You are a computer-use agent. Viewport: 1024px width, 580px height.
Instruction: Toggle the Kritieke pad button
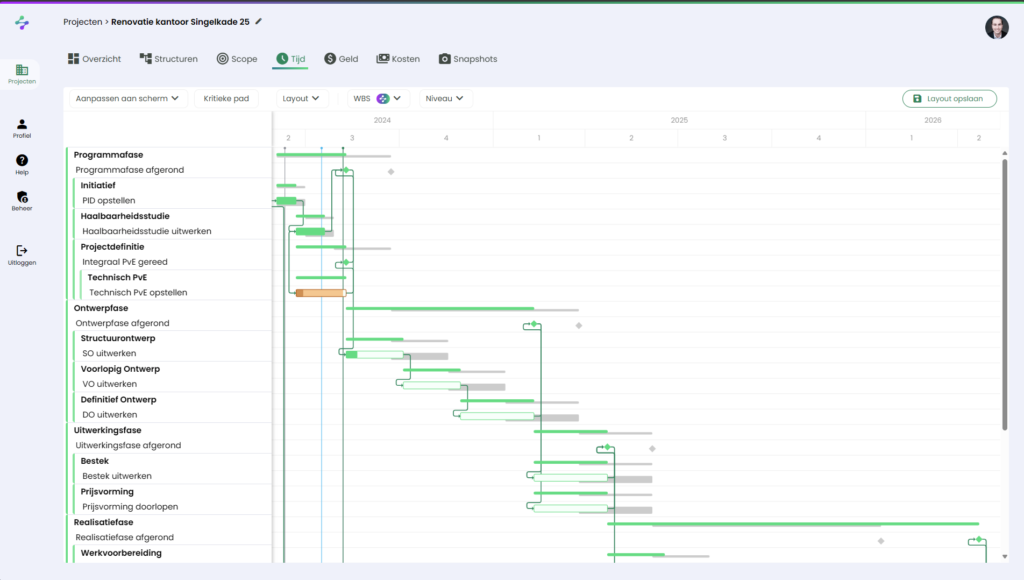pyautogui.click(x=227, y=98)
